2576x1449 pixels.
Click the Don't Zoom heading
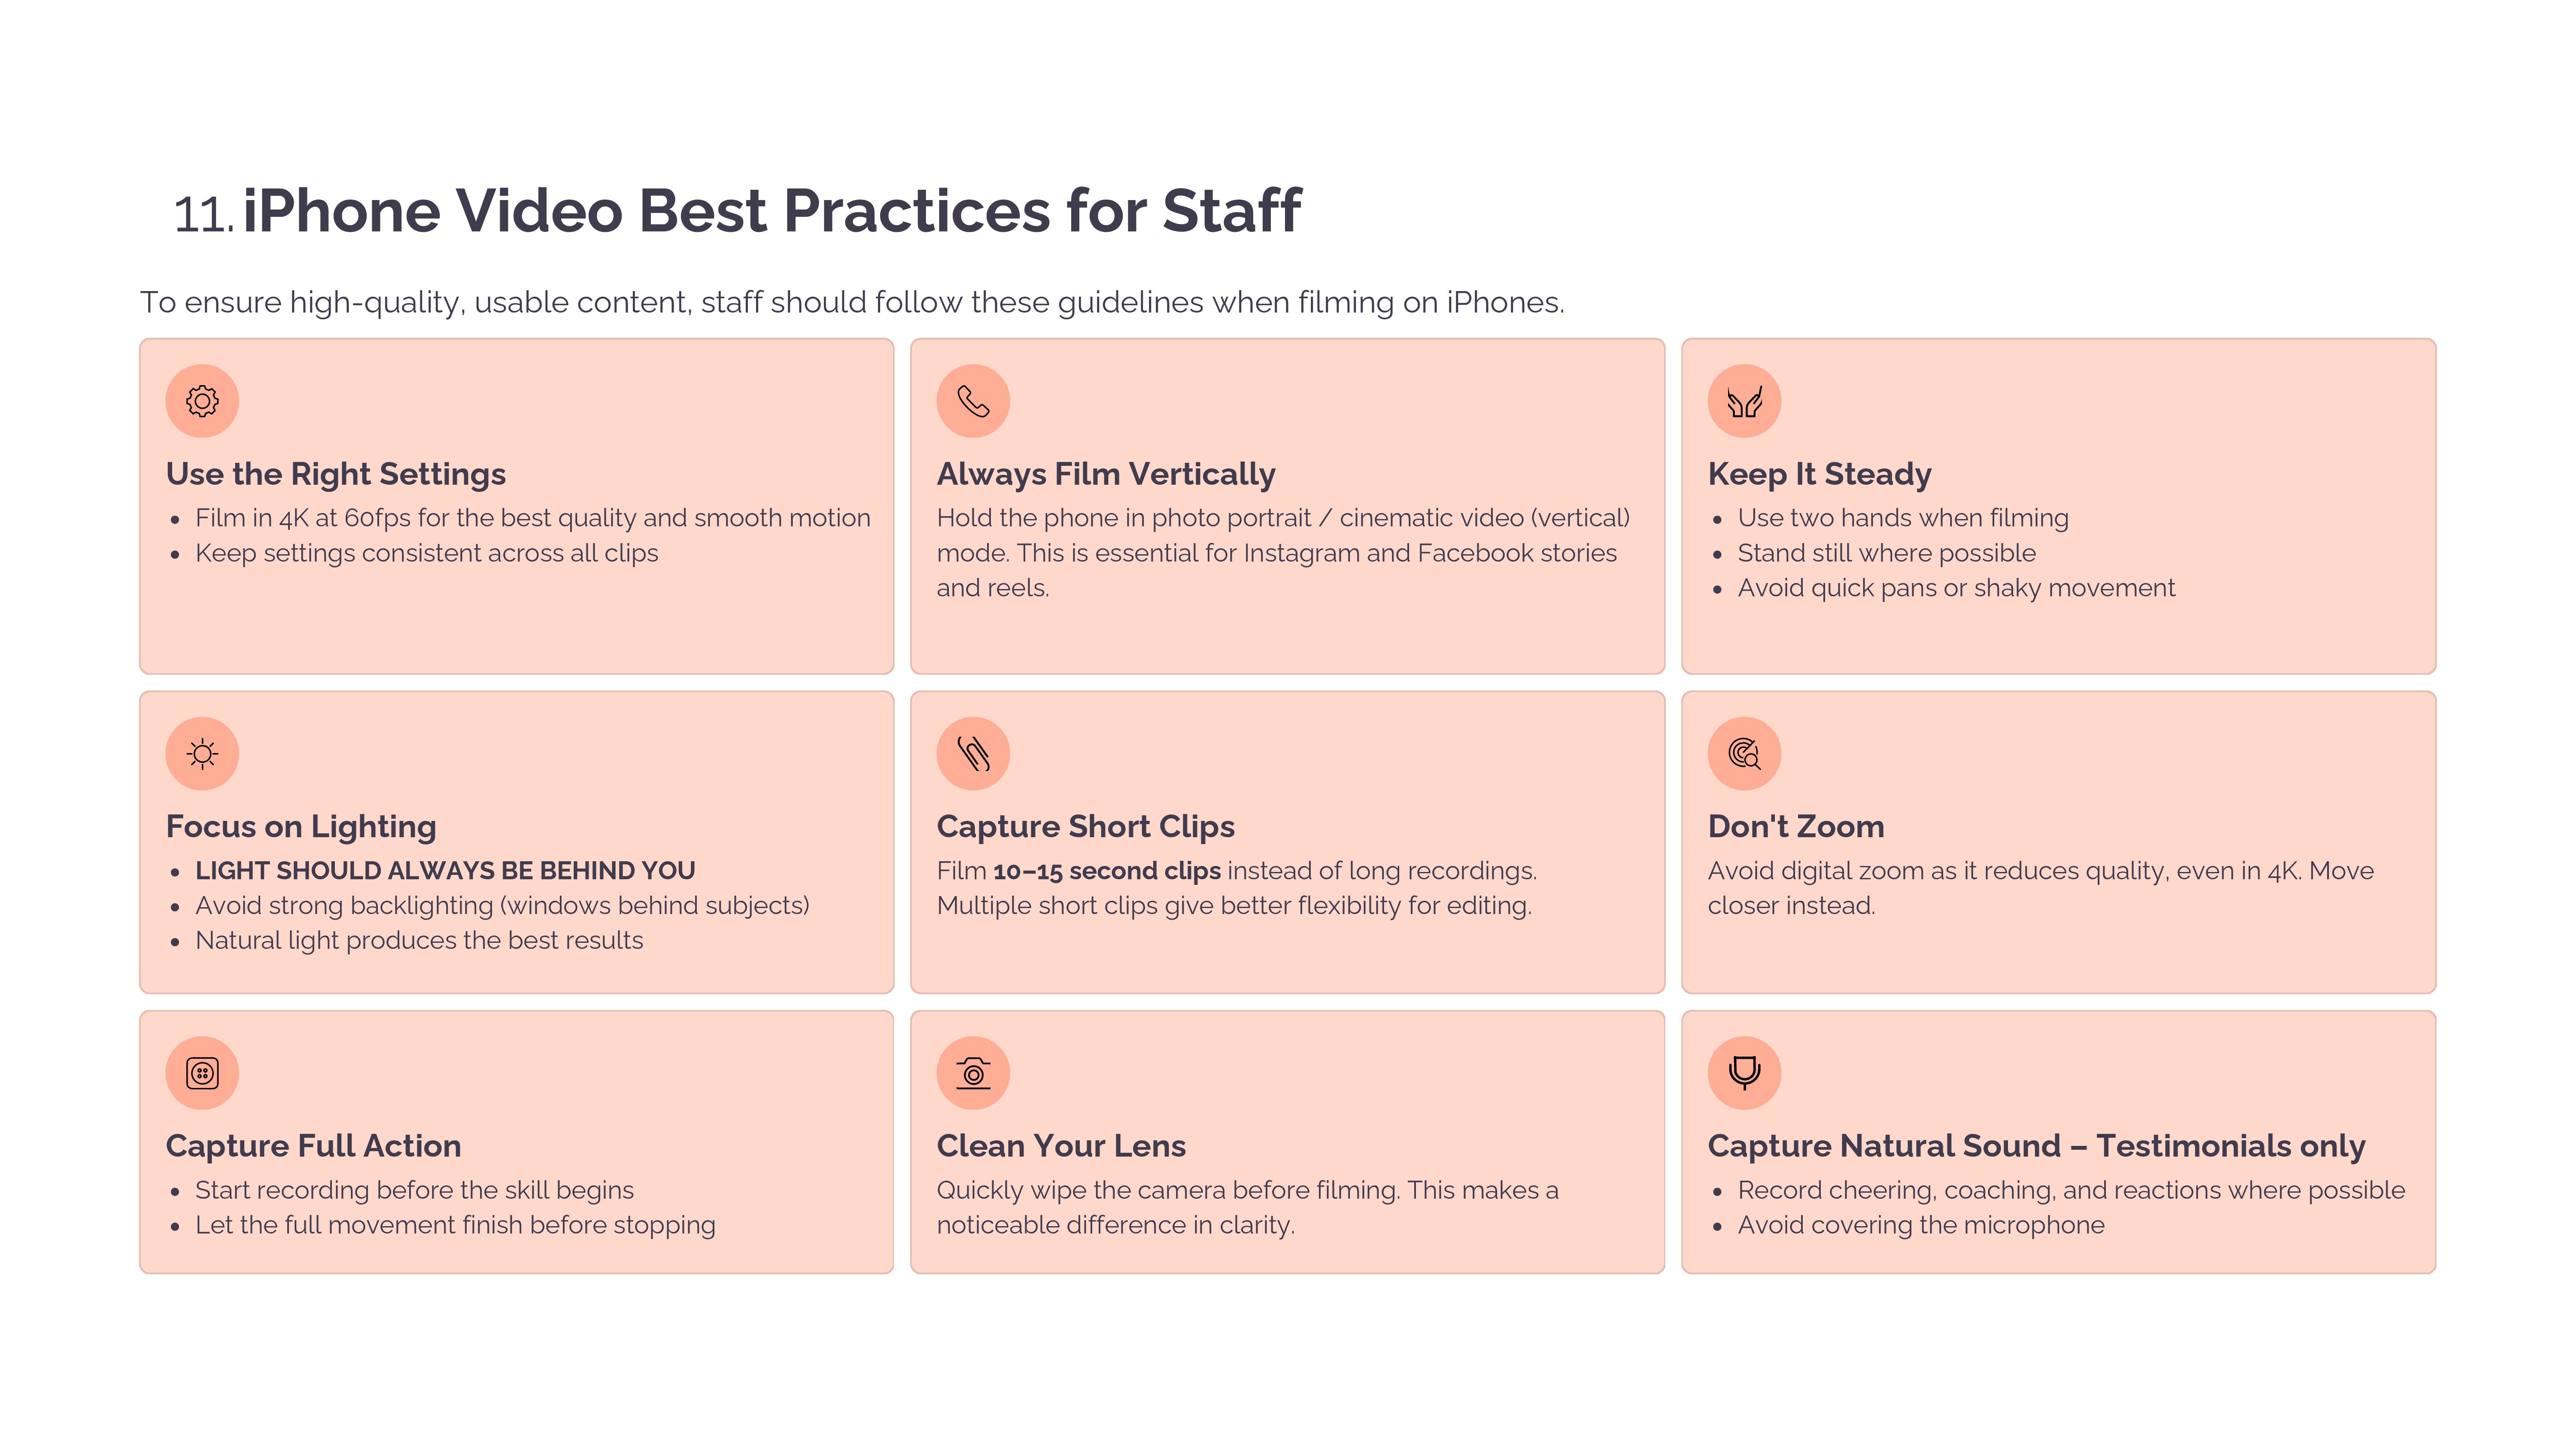pos(1796,827)
